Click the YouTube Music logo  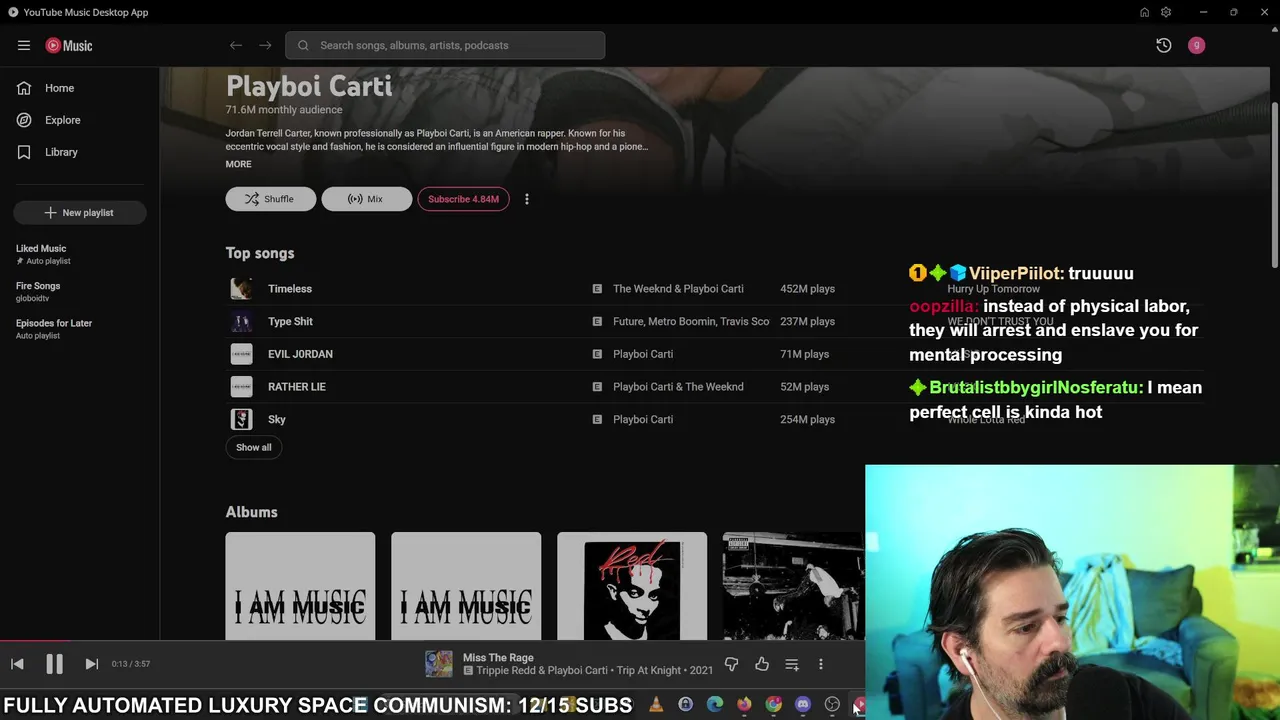[x=68, y=45]
